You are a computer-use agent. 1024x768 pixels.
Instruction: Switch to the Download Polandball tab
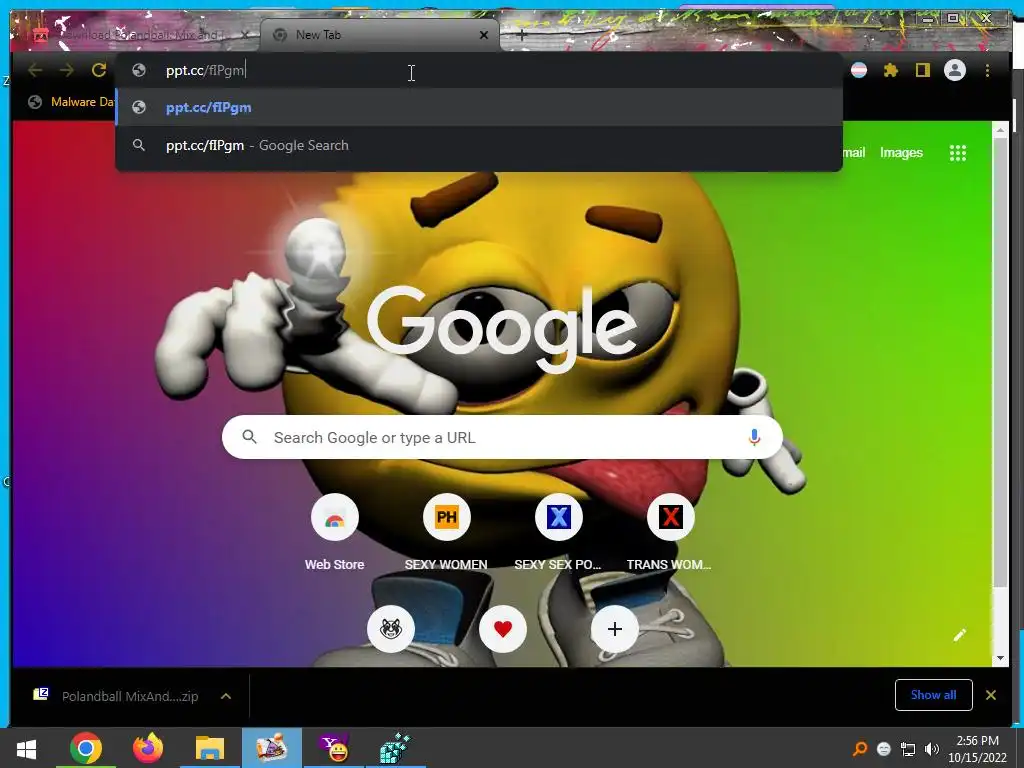coord(134,35)
